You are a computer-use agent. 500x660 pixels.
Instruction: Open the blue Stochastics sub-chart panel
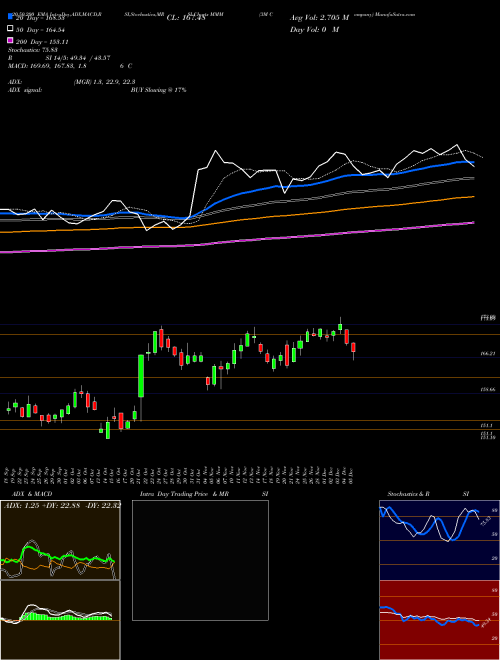tap(439, 540)
